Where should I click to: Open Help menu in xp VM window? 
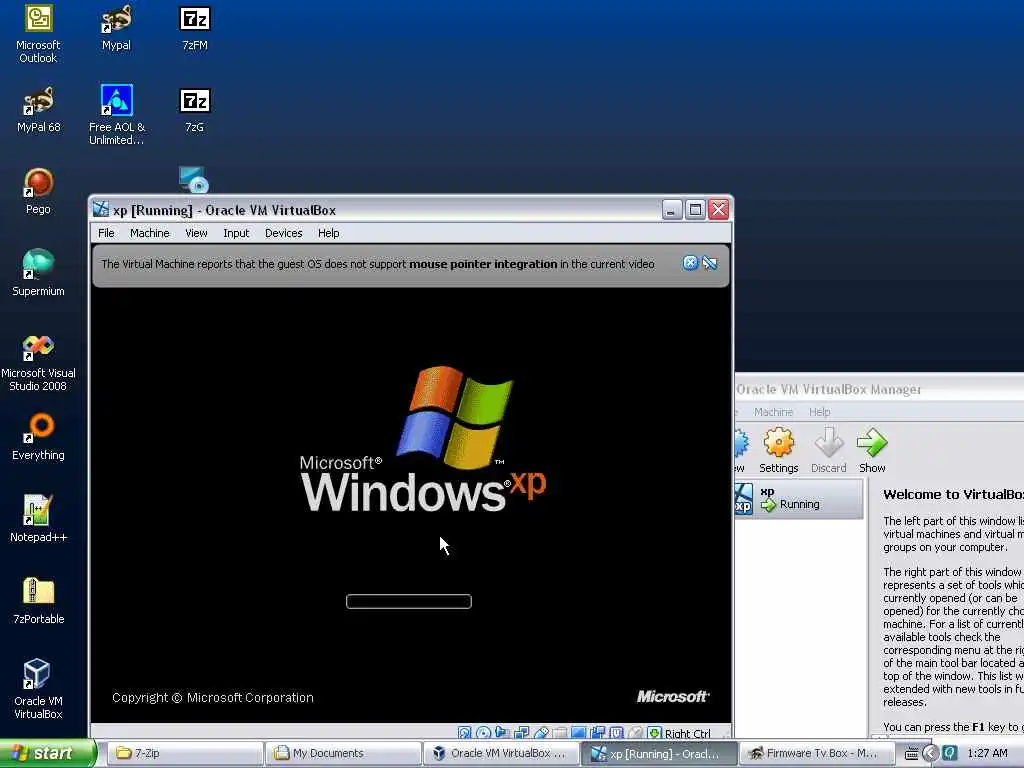point(328,233)
